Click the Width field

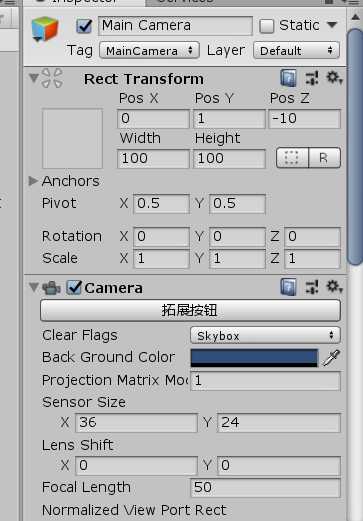tap(153, 159)
